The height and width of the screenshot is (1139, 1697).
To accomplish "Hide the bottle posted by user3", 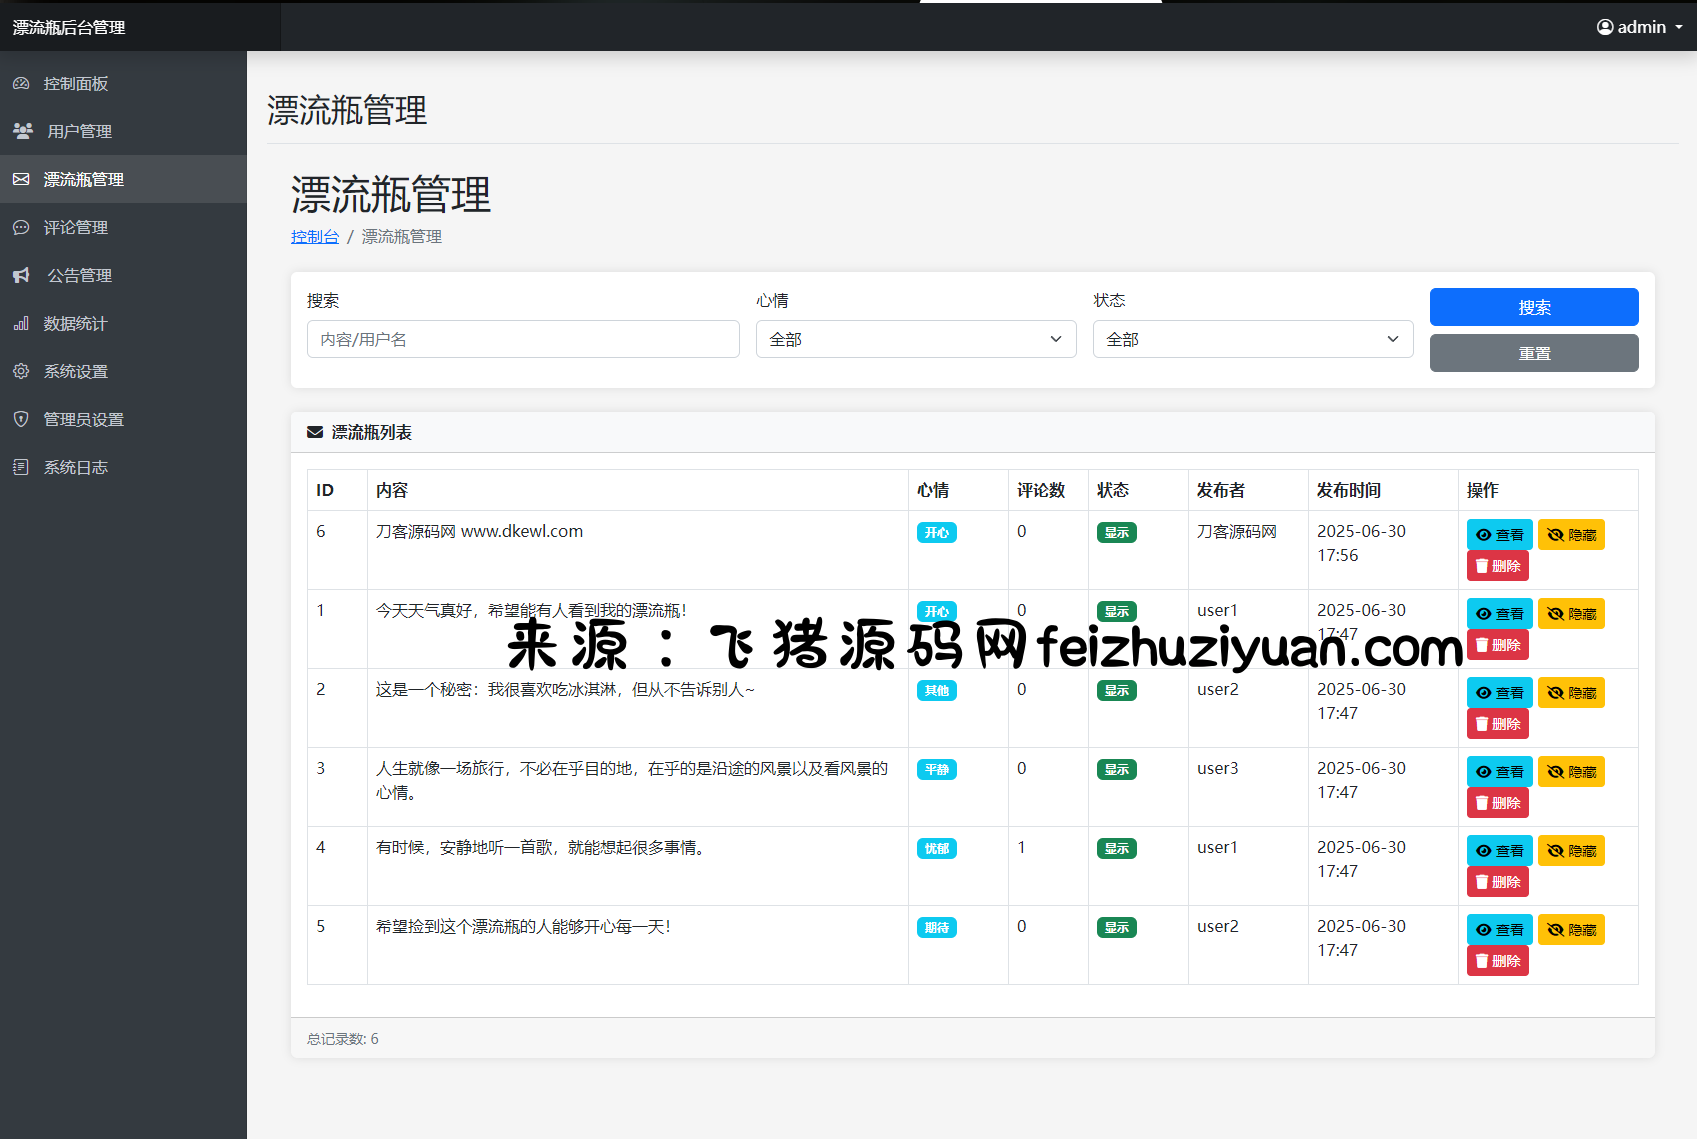I will [x=1570, y=772].
